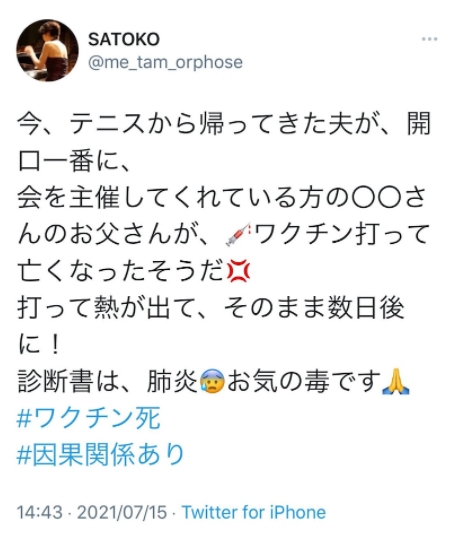Click the praying hands emoji

click(x=396, y=381)
